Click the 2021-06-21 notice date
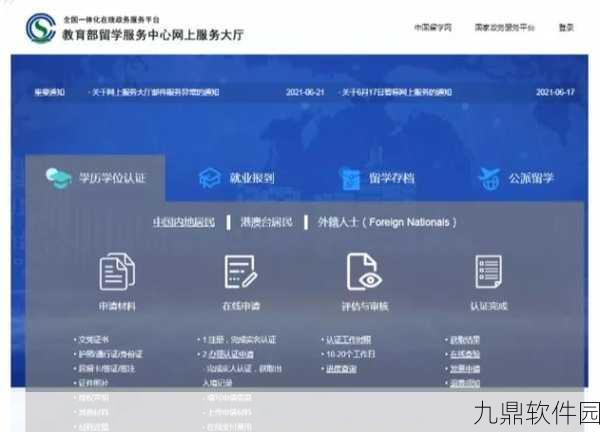Screen dimensions: 600x432 [305, 92]
